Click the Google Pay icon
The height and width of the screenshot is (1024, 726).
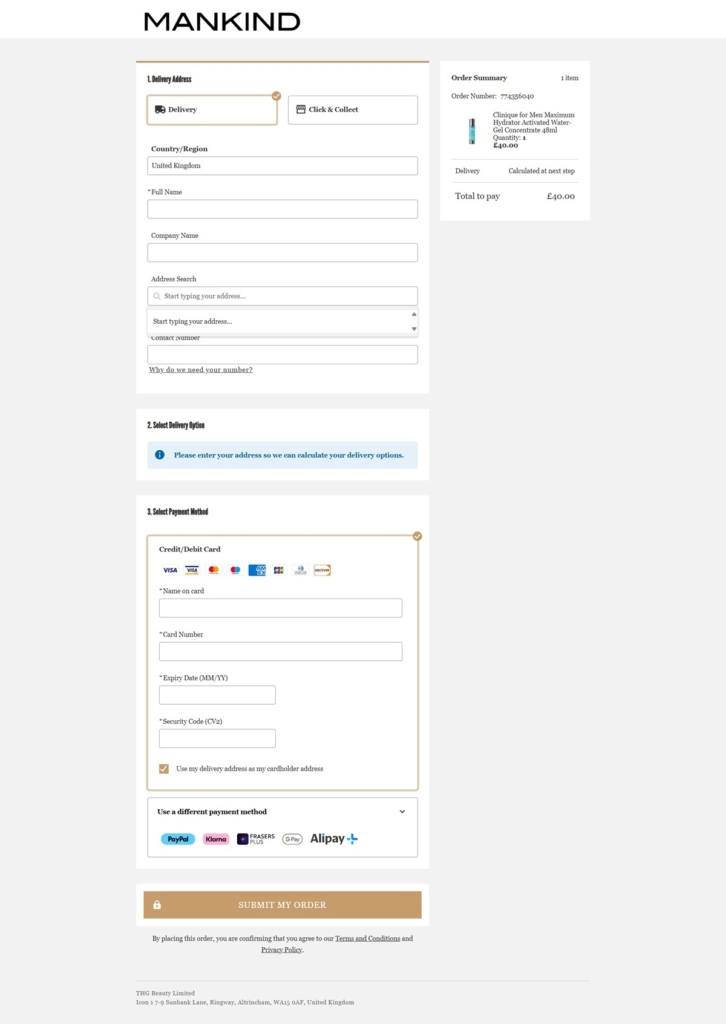coord(292,839)
